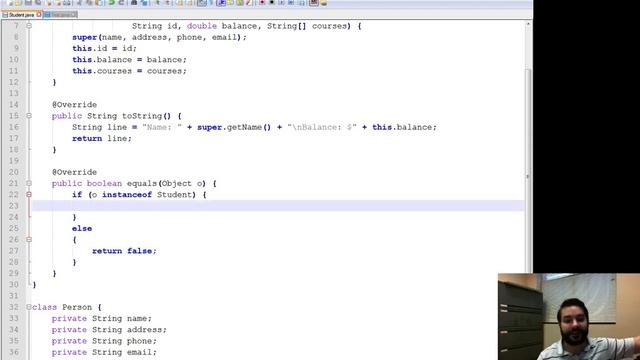Viewport: 640px width, 360px height.
Task: Click 'private String address;' on line 34
Action: coord(109,330)
